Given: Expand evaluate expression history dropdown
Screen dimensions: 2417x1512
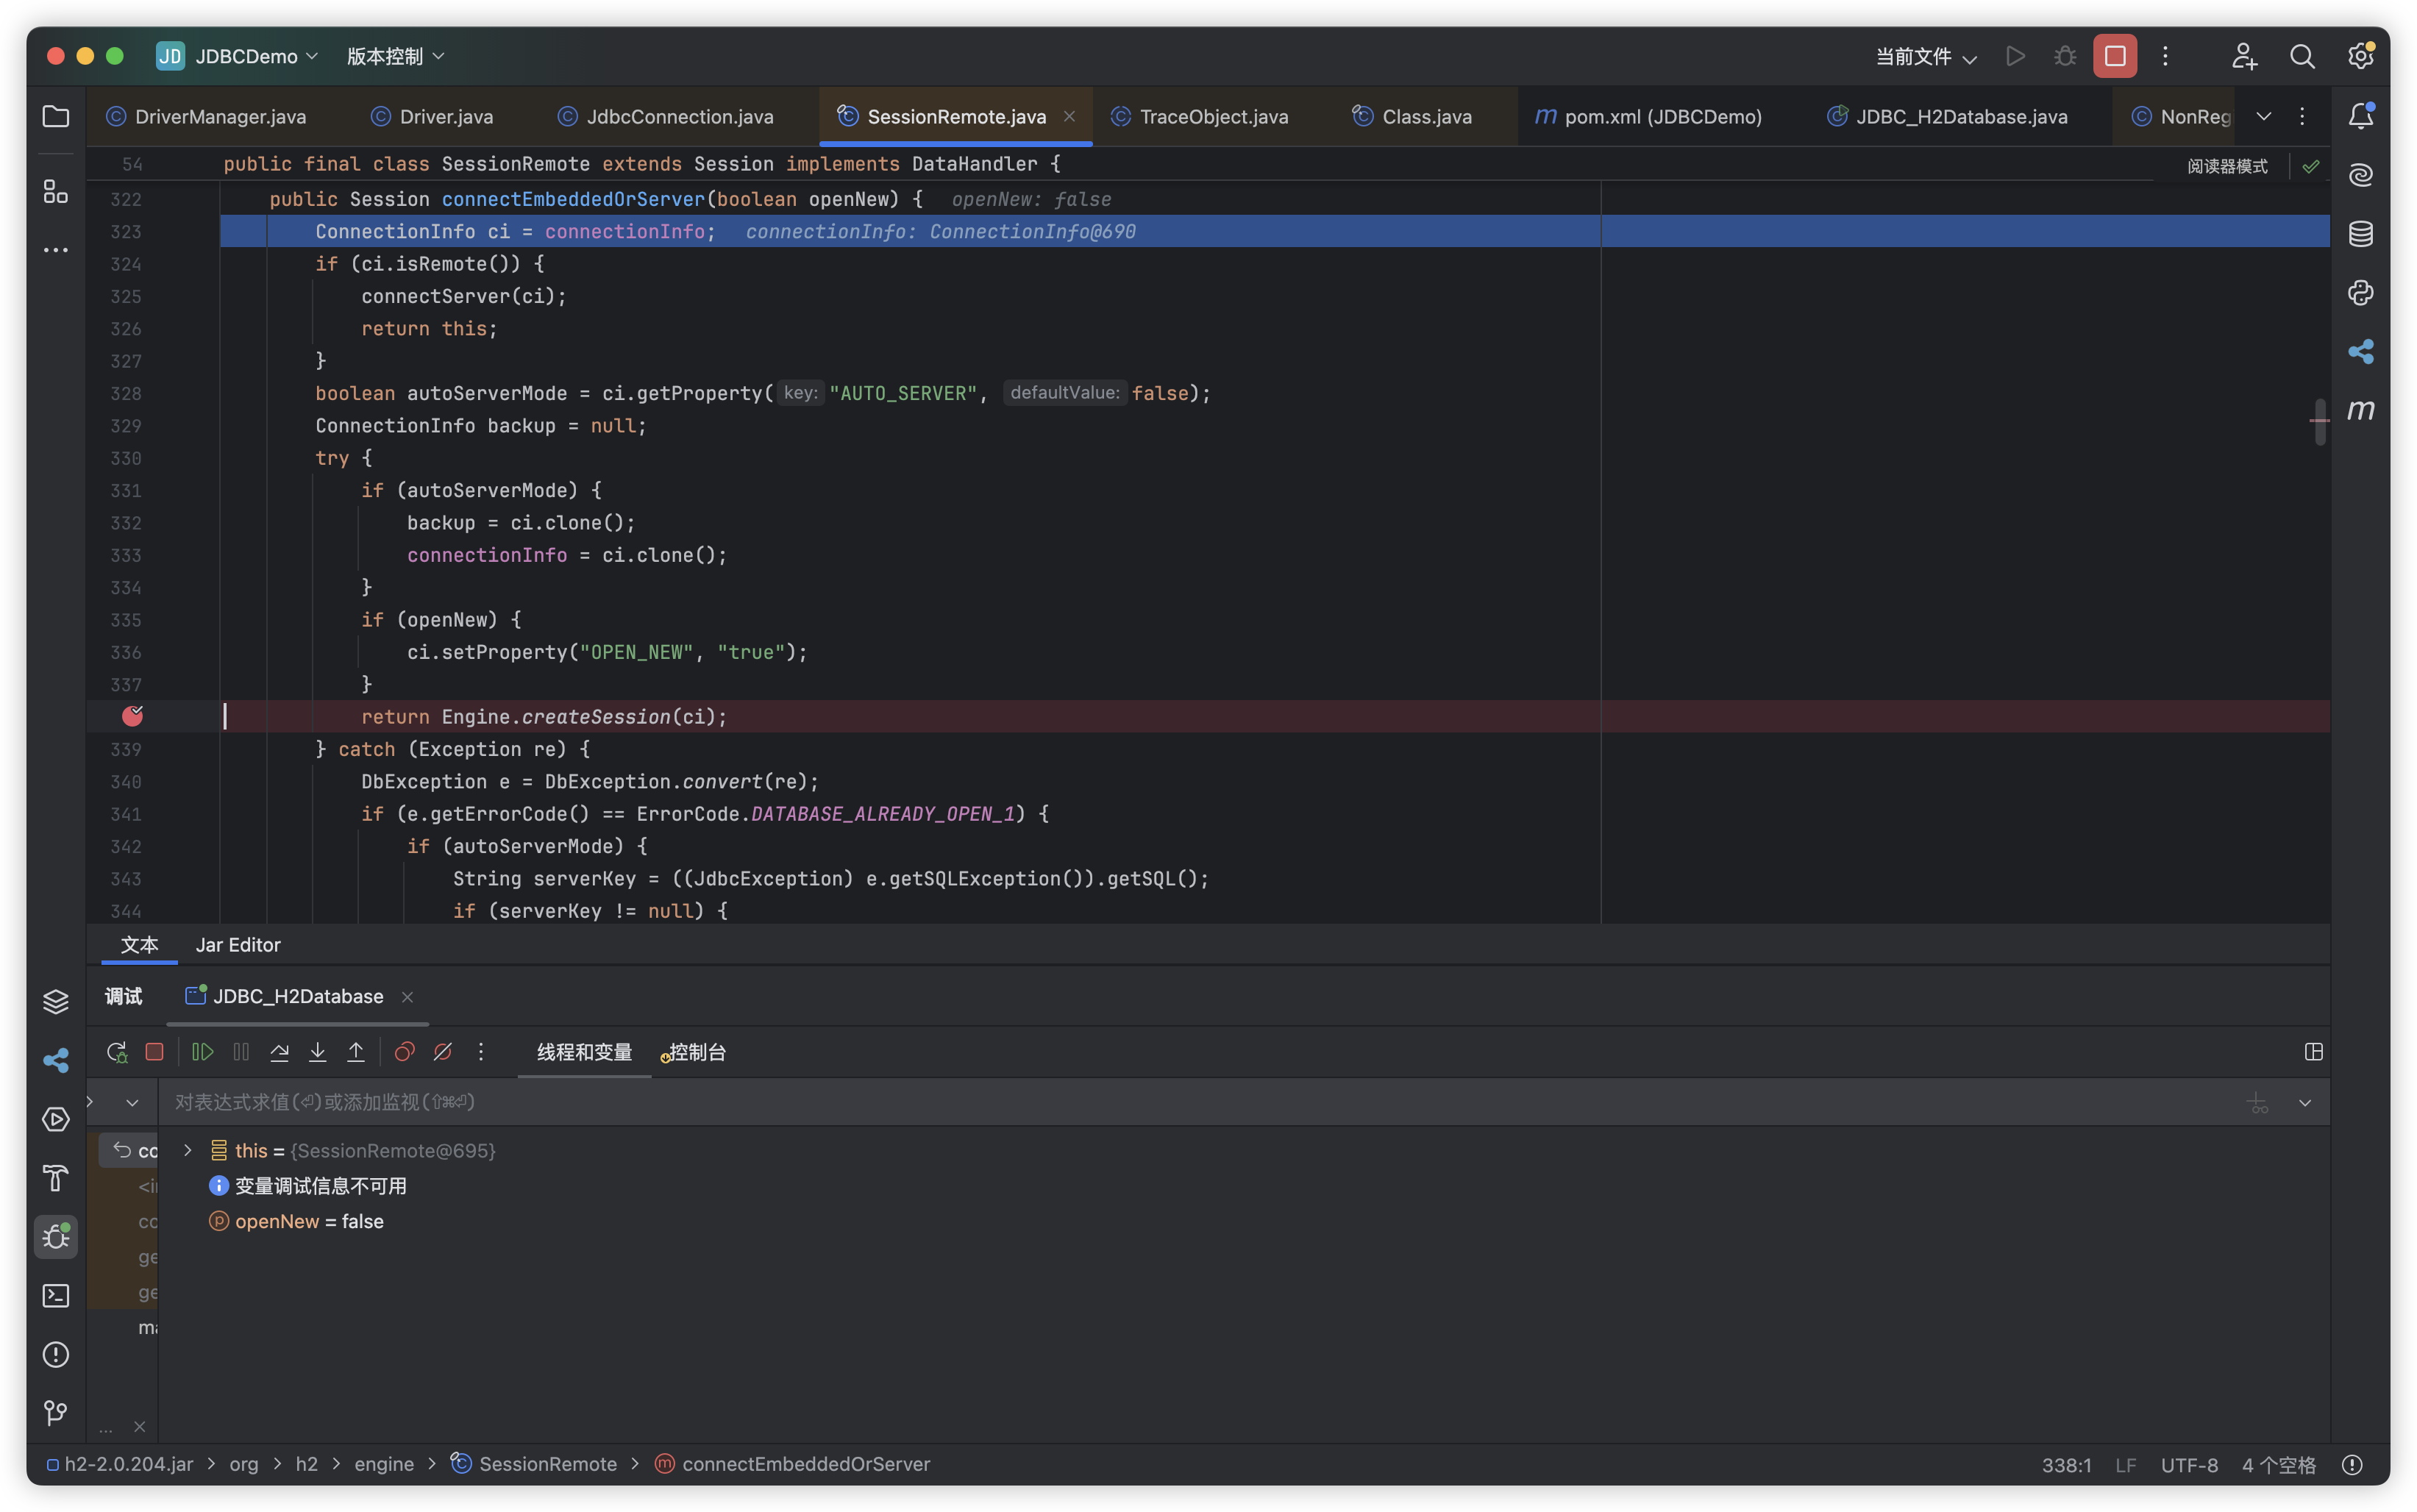Looking at the screenshot, I should 2305,1103.
